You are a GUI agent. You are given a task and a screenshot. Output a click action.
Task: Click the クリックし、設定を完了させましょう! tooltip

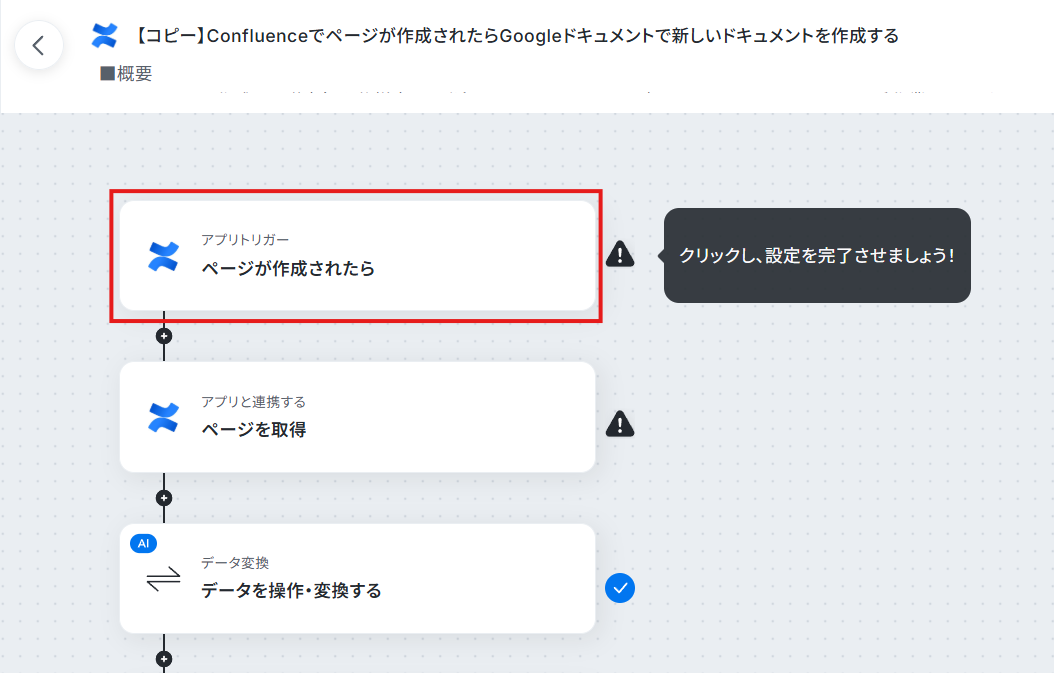click(x=817, y=255)
